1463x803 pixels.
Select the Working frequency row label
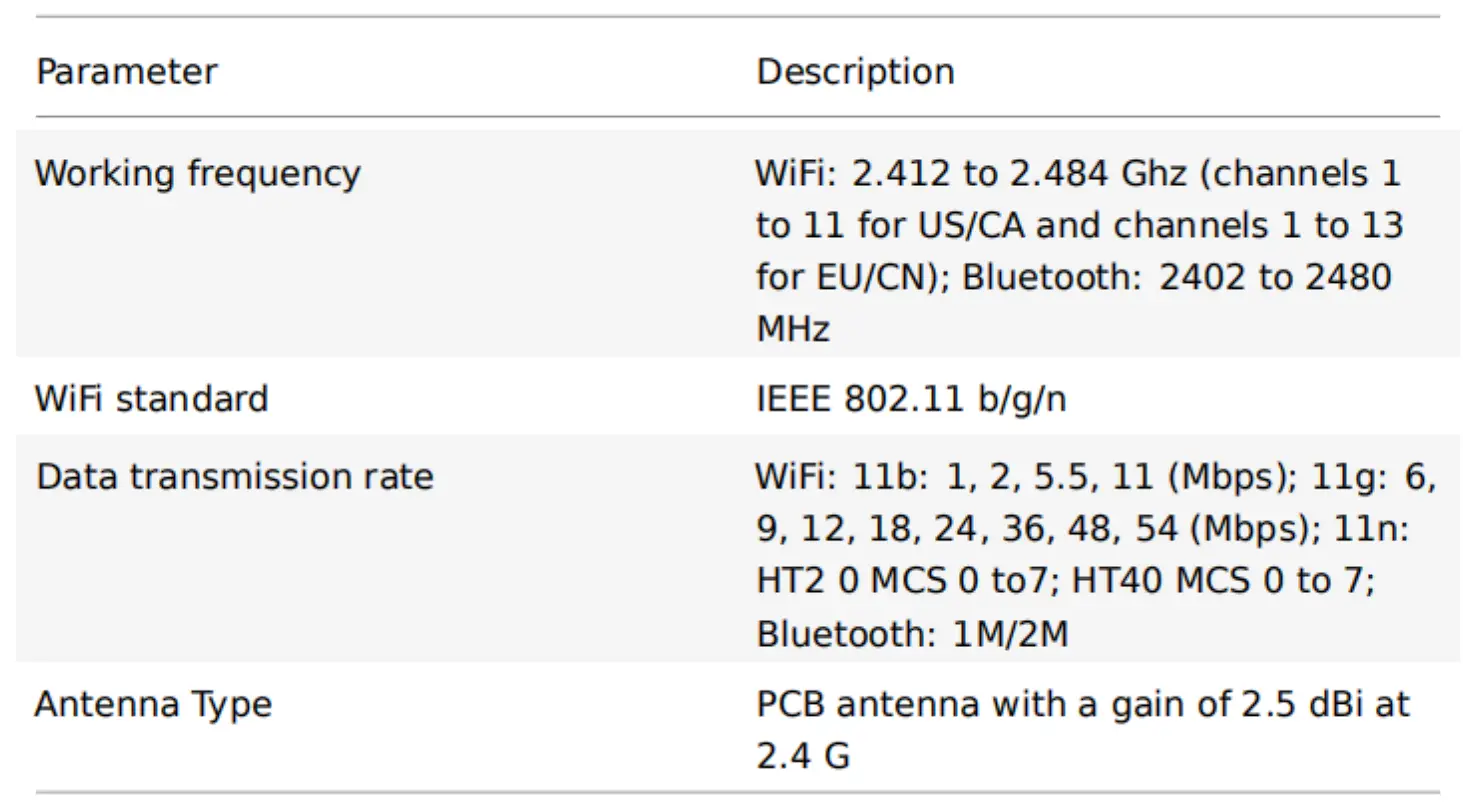[x=197, y=174]
